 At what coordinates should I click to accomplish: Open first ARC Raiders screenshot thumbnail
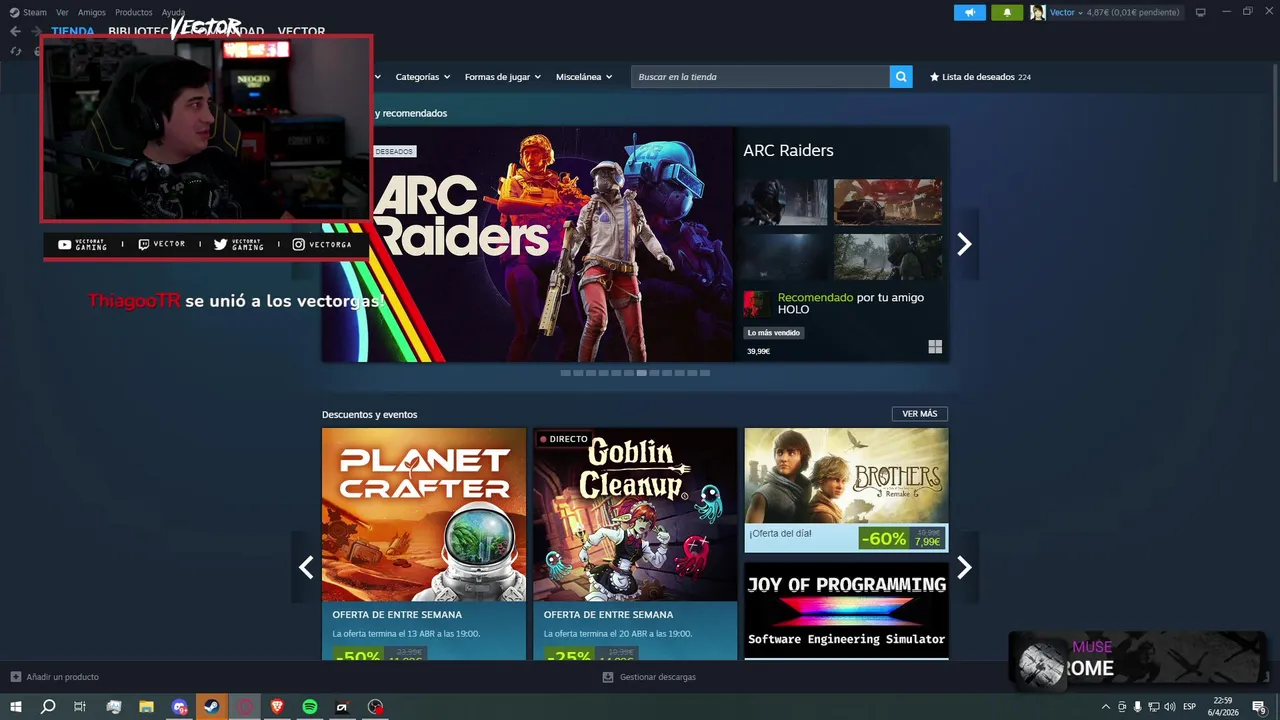[785, 203]
